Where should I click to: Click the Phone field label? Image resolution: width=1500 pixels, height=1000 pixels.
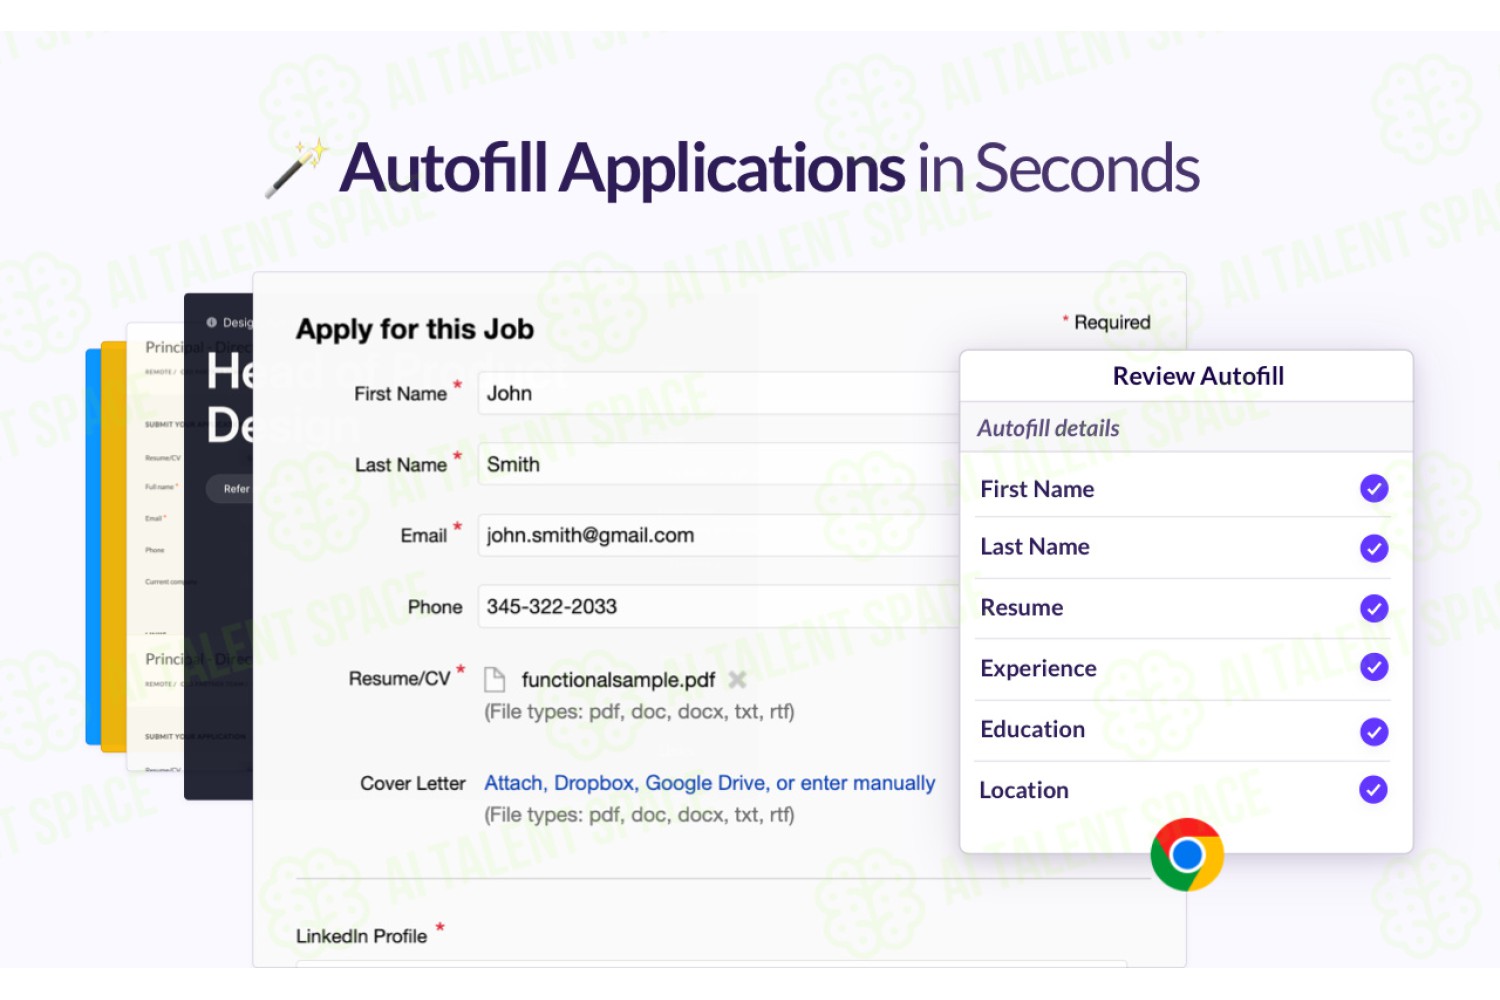click(x=435, y=607)
